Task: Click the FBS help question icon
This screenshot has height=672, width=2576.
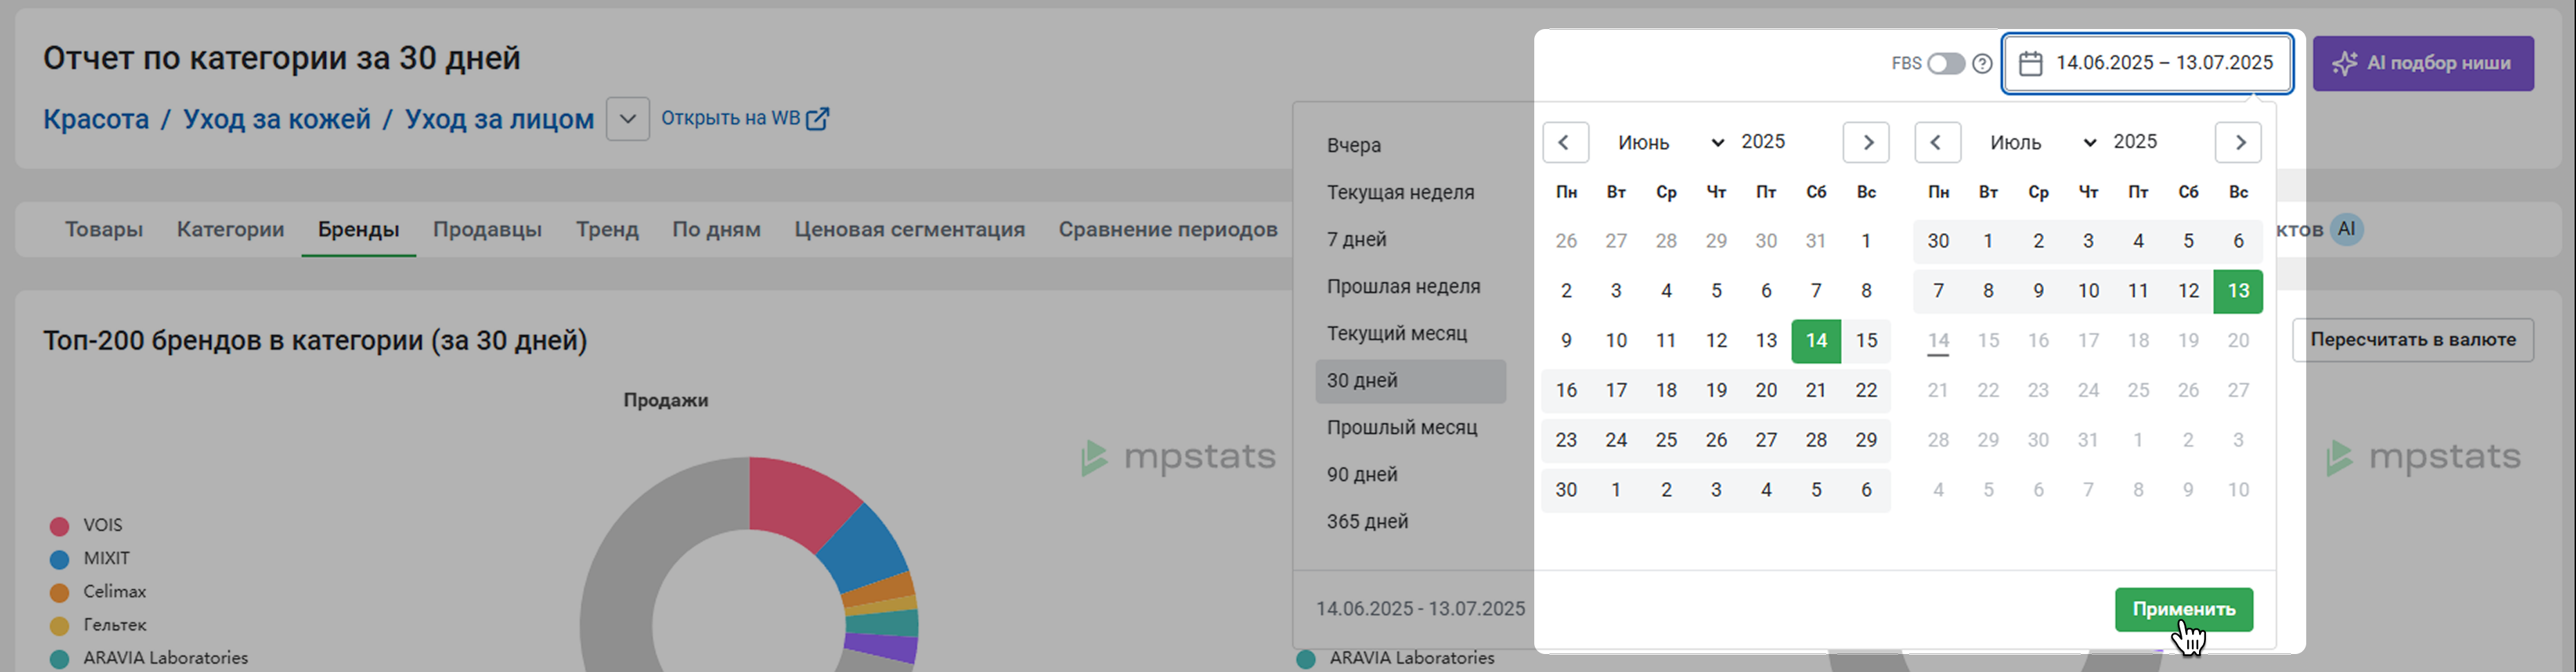Action: pos(1982,63)
